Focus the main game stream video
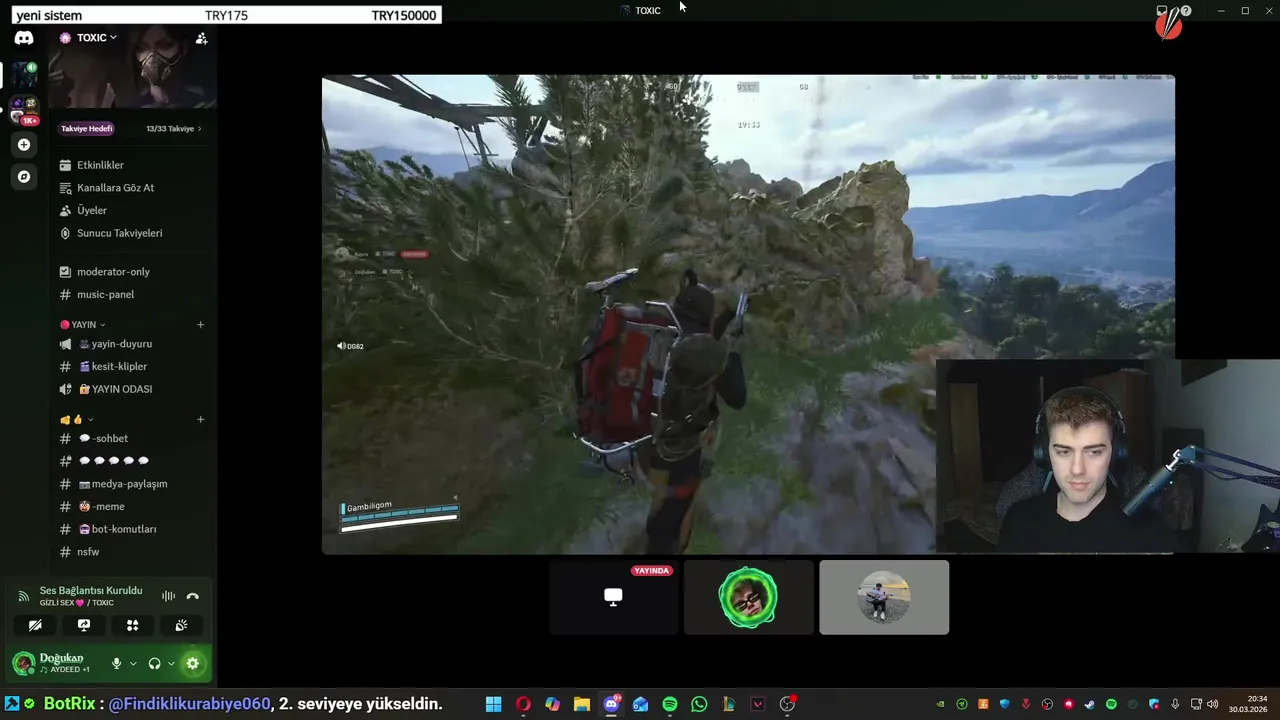This screenshot has width=1280, height=720. tap(748, 314)
